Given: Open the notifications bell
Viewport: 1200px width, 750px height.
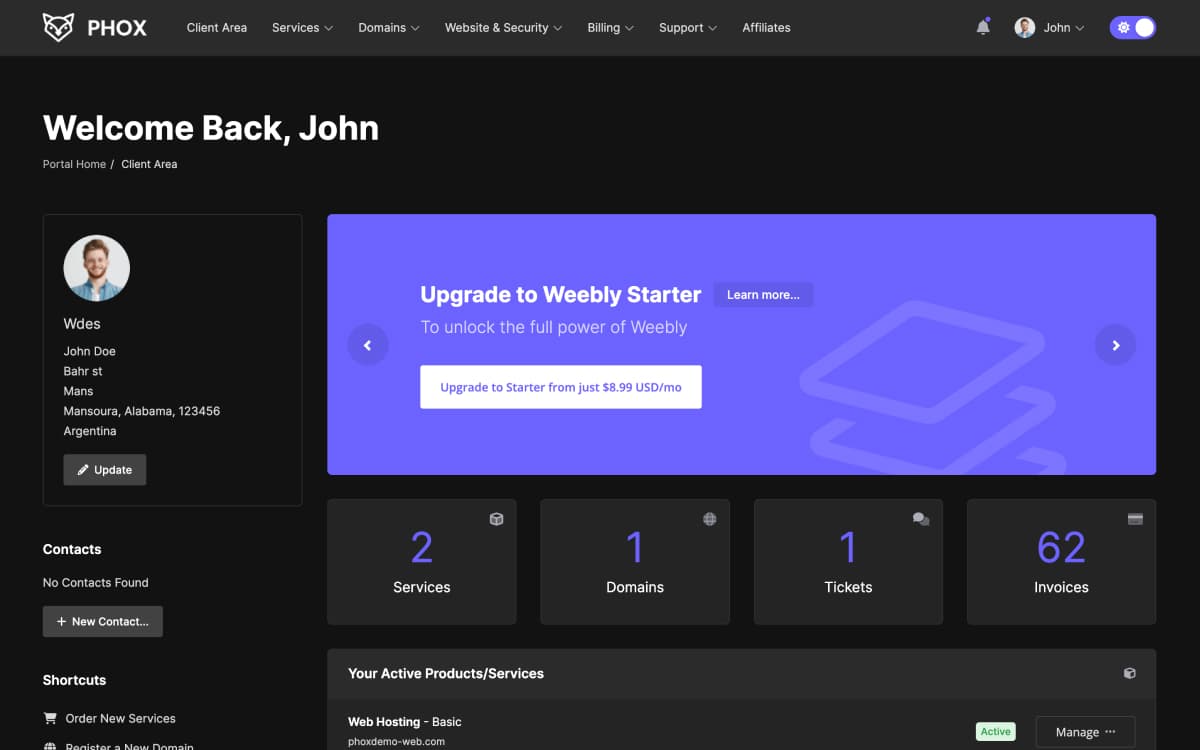Looking at the screenshot, I should coord(983,27).
